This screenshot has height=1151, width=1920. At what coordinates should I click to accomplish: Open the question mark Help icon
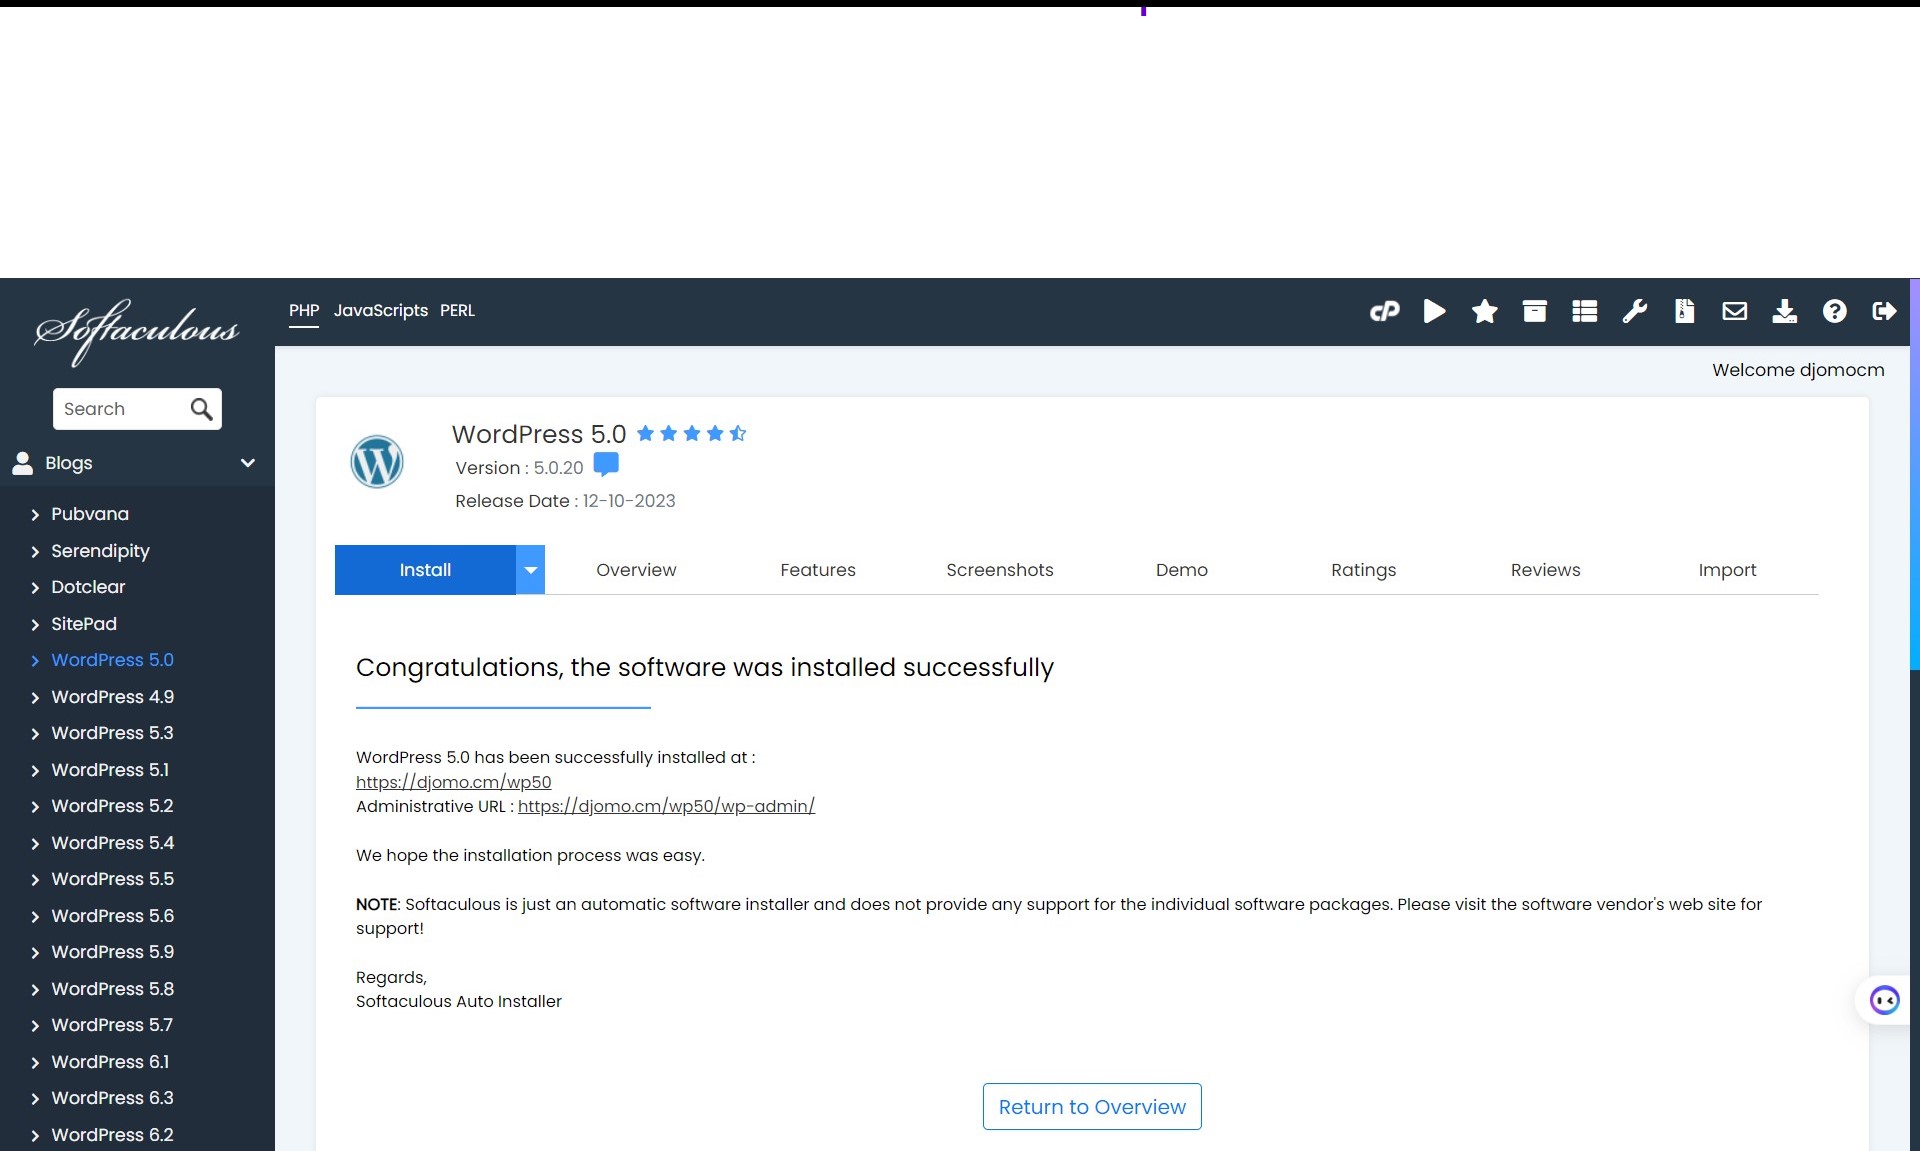1834,311
